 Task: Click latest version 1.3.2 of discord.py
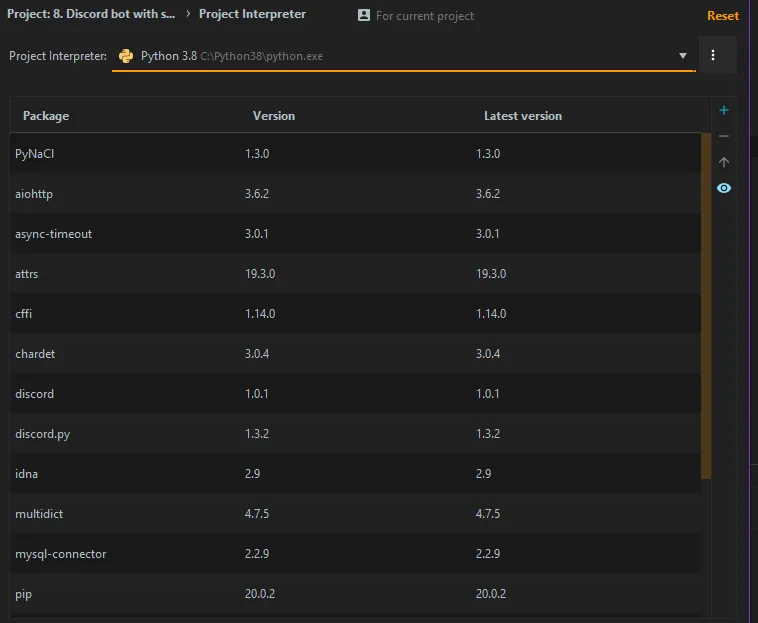tap(488, 434)
